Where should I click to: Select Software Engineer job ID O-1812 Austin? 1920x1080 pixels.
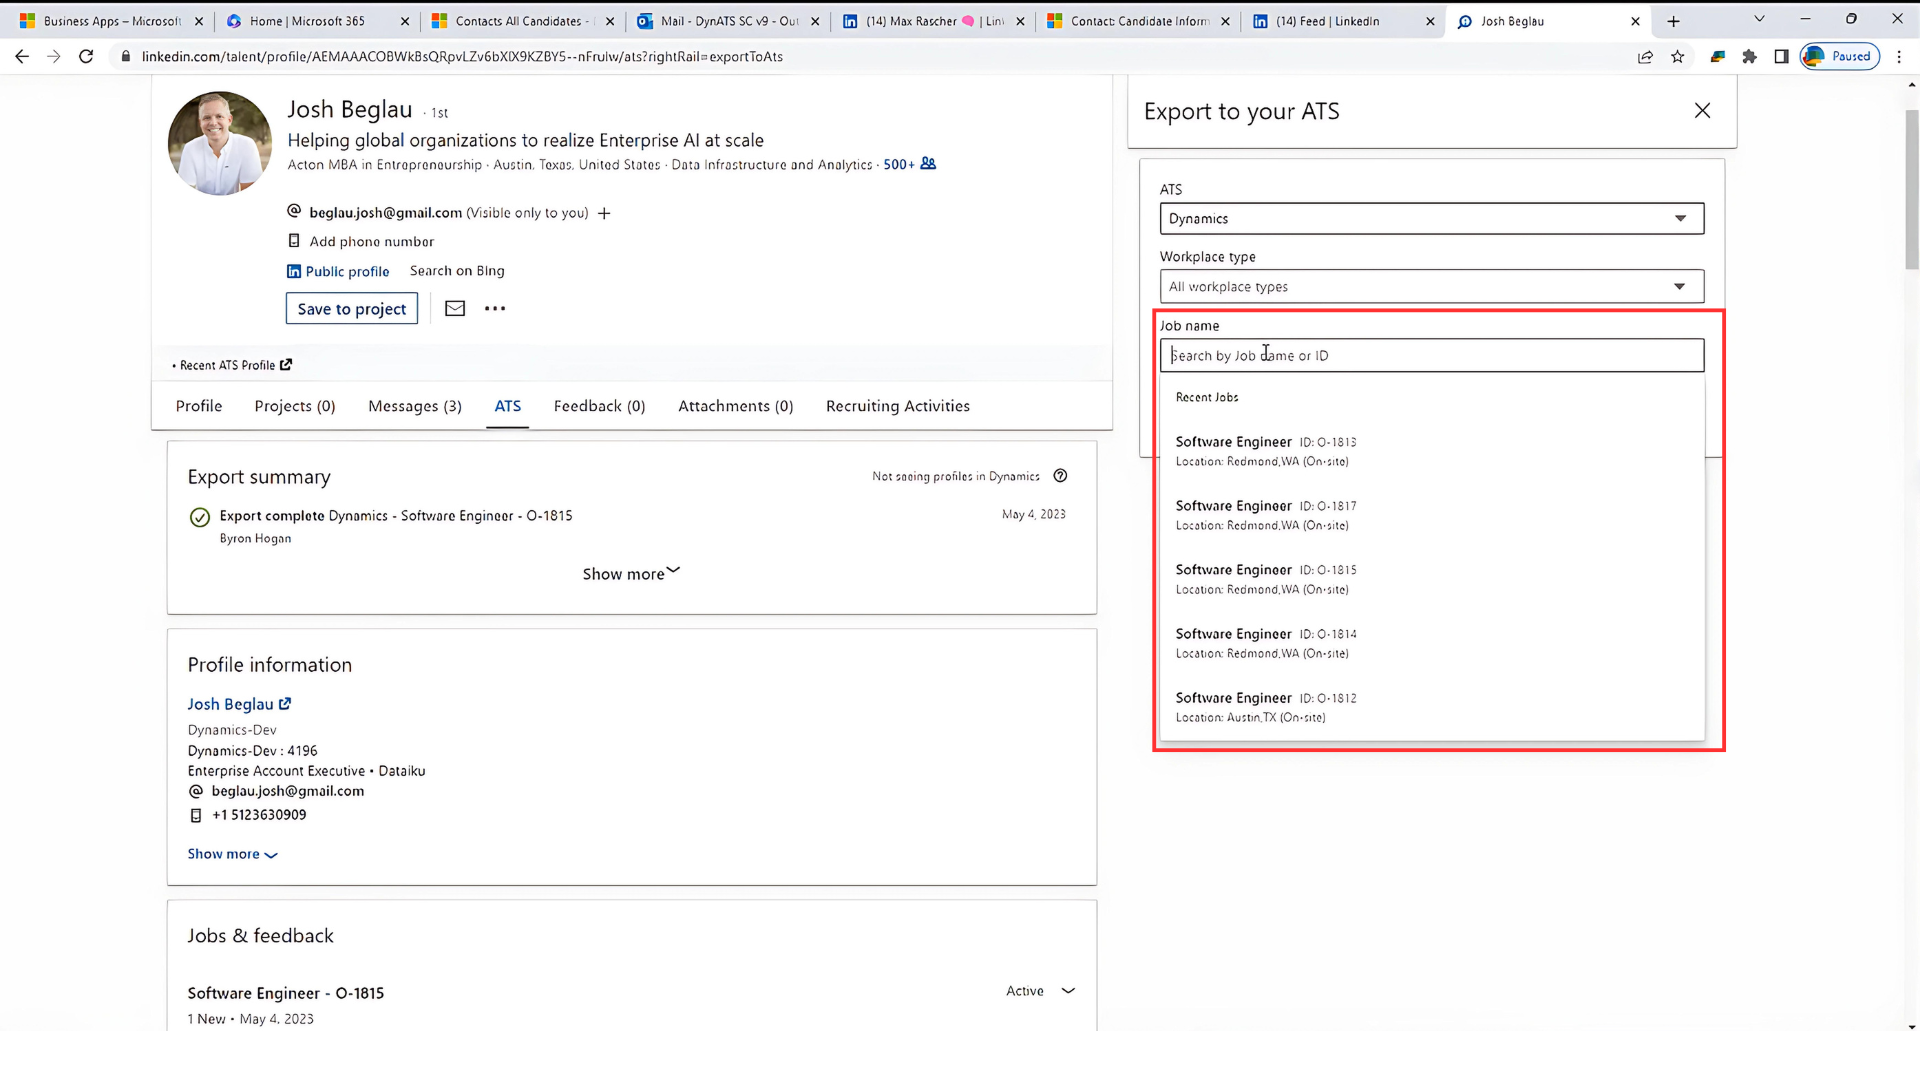pos(1431,707)
